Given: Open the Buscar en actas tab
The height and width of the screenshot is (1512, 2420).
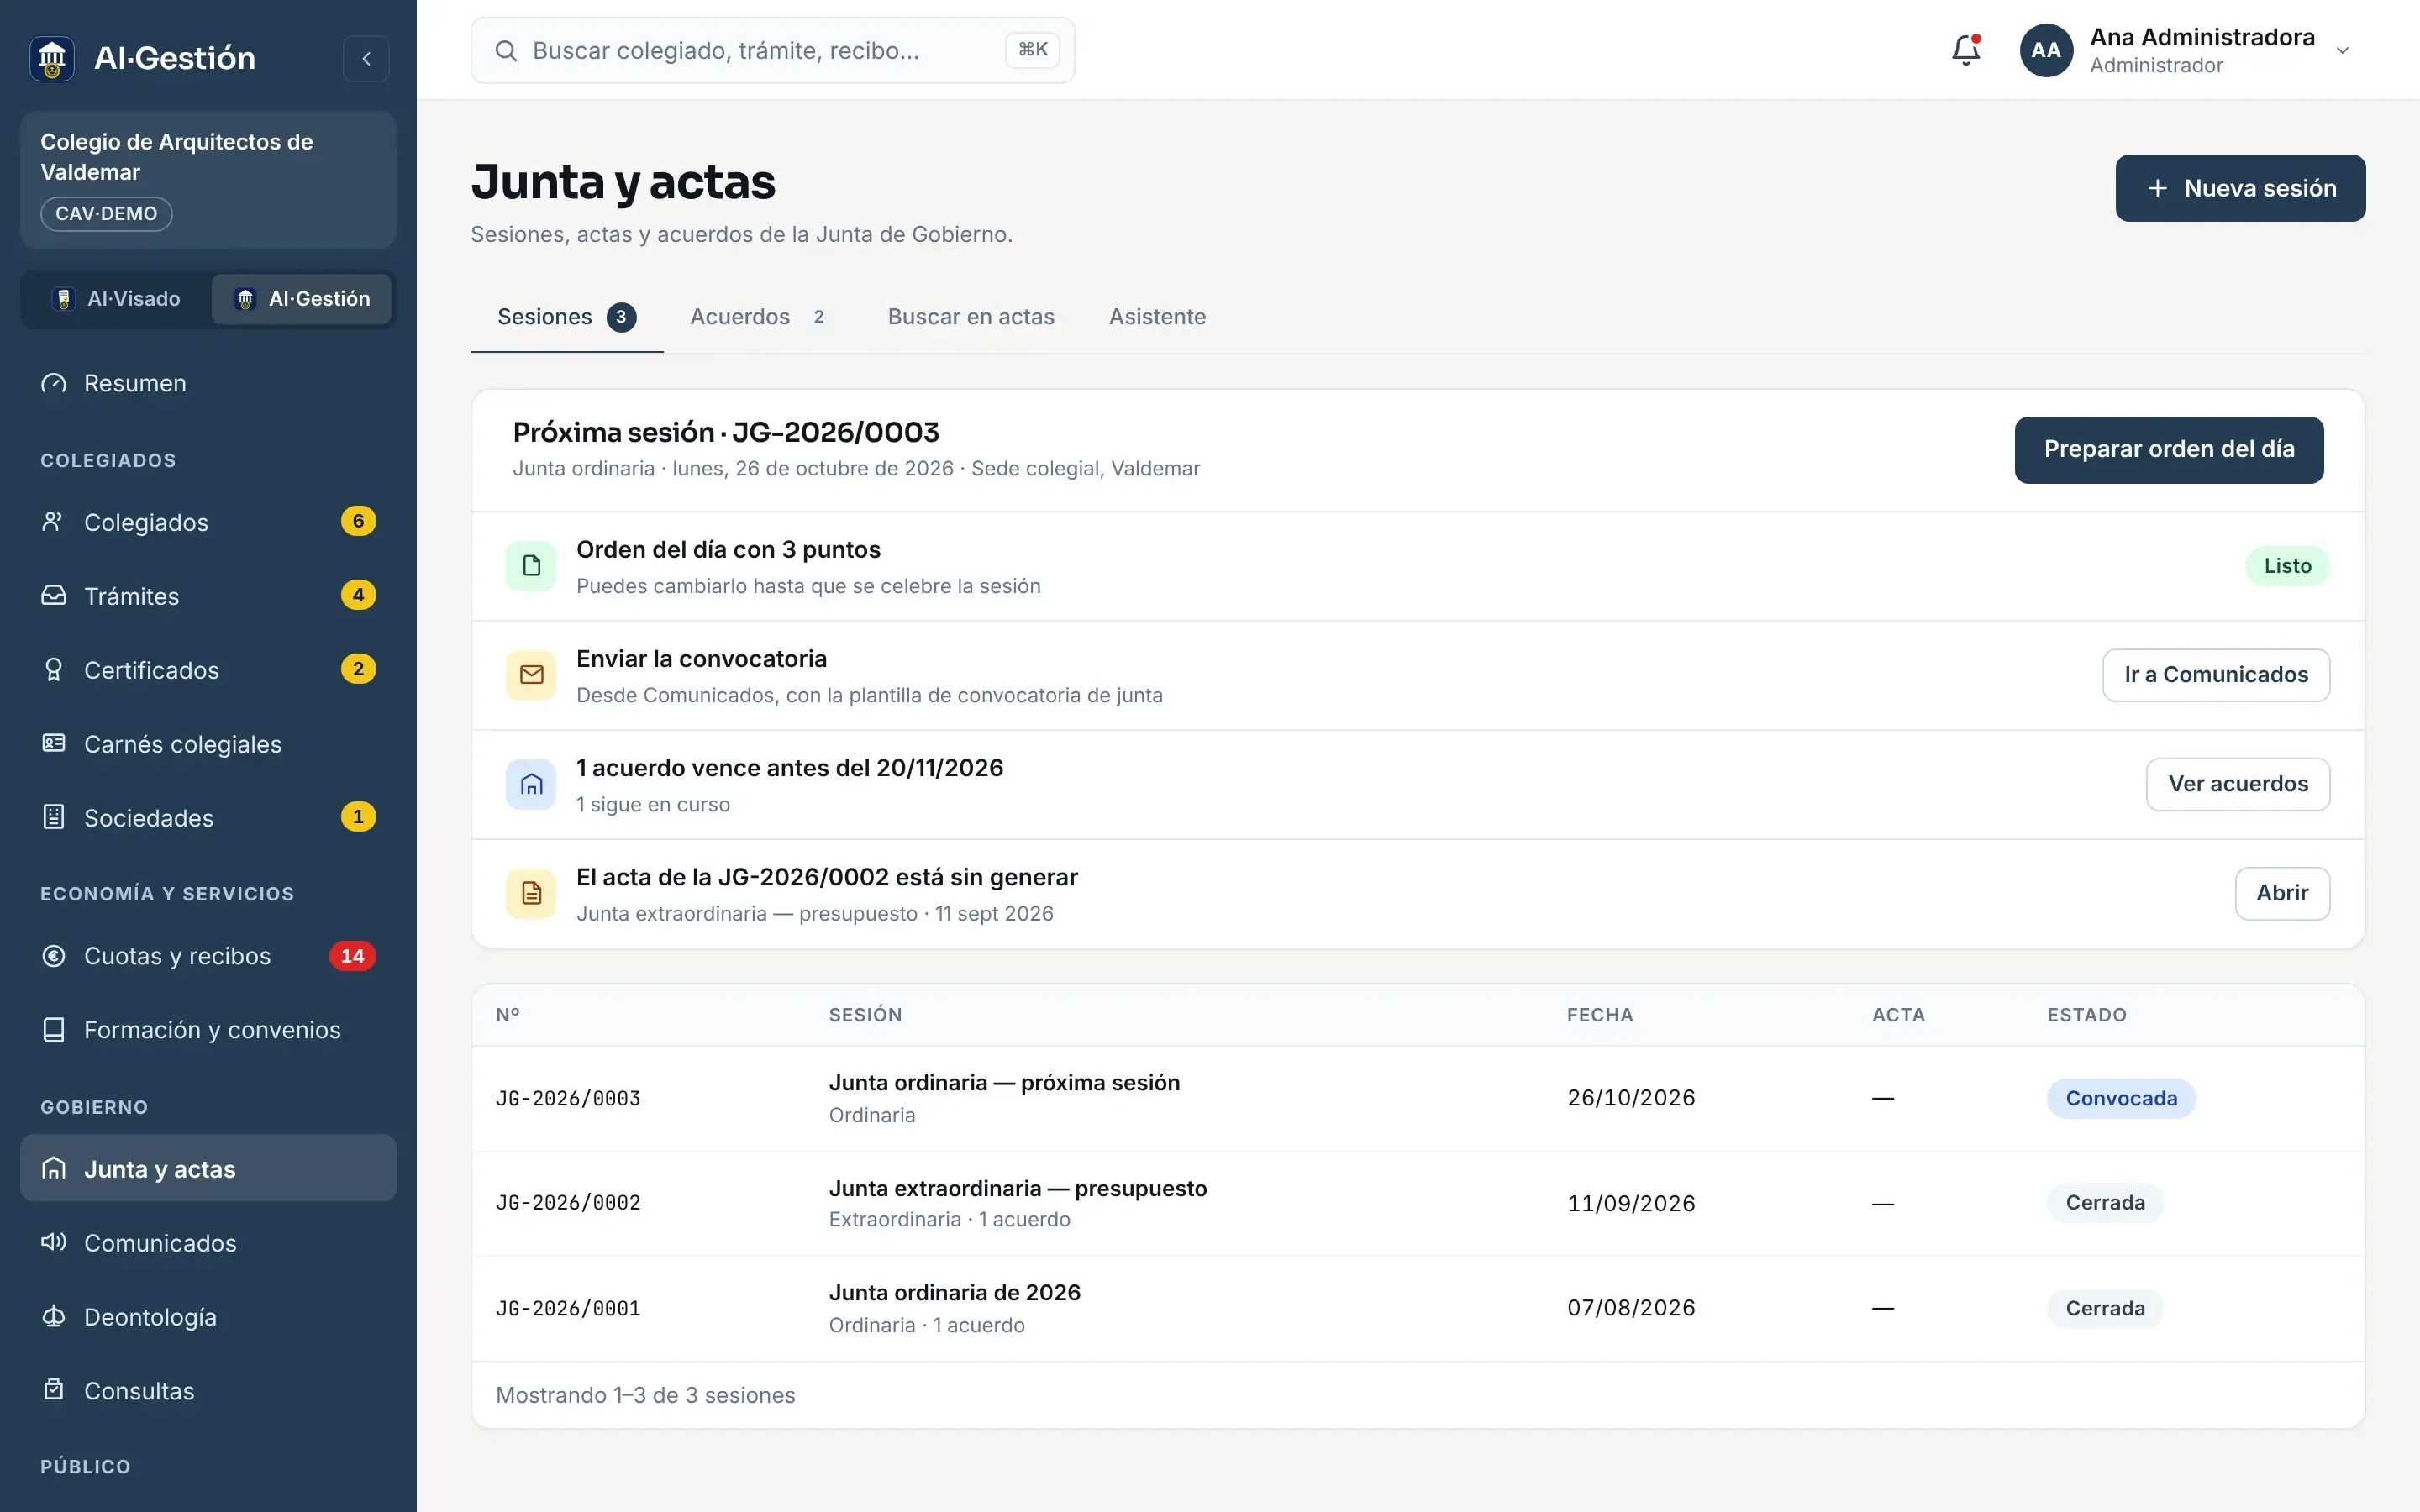Looking at the screenshot, I should pos(971,317).
